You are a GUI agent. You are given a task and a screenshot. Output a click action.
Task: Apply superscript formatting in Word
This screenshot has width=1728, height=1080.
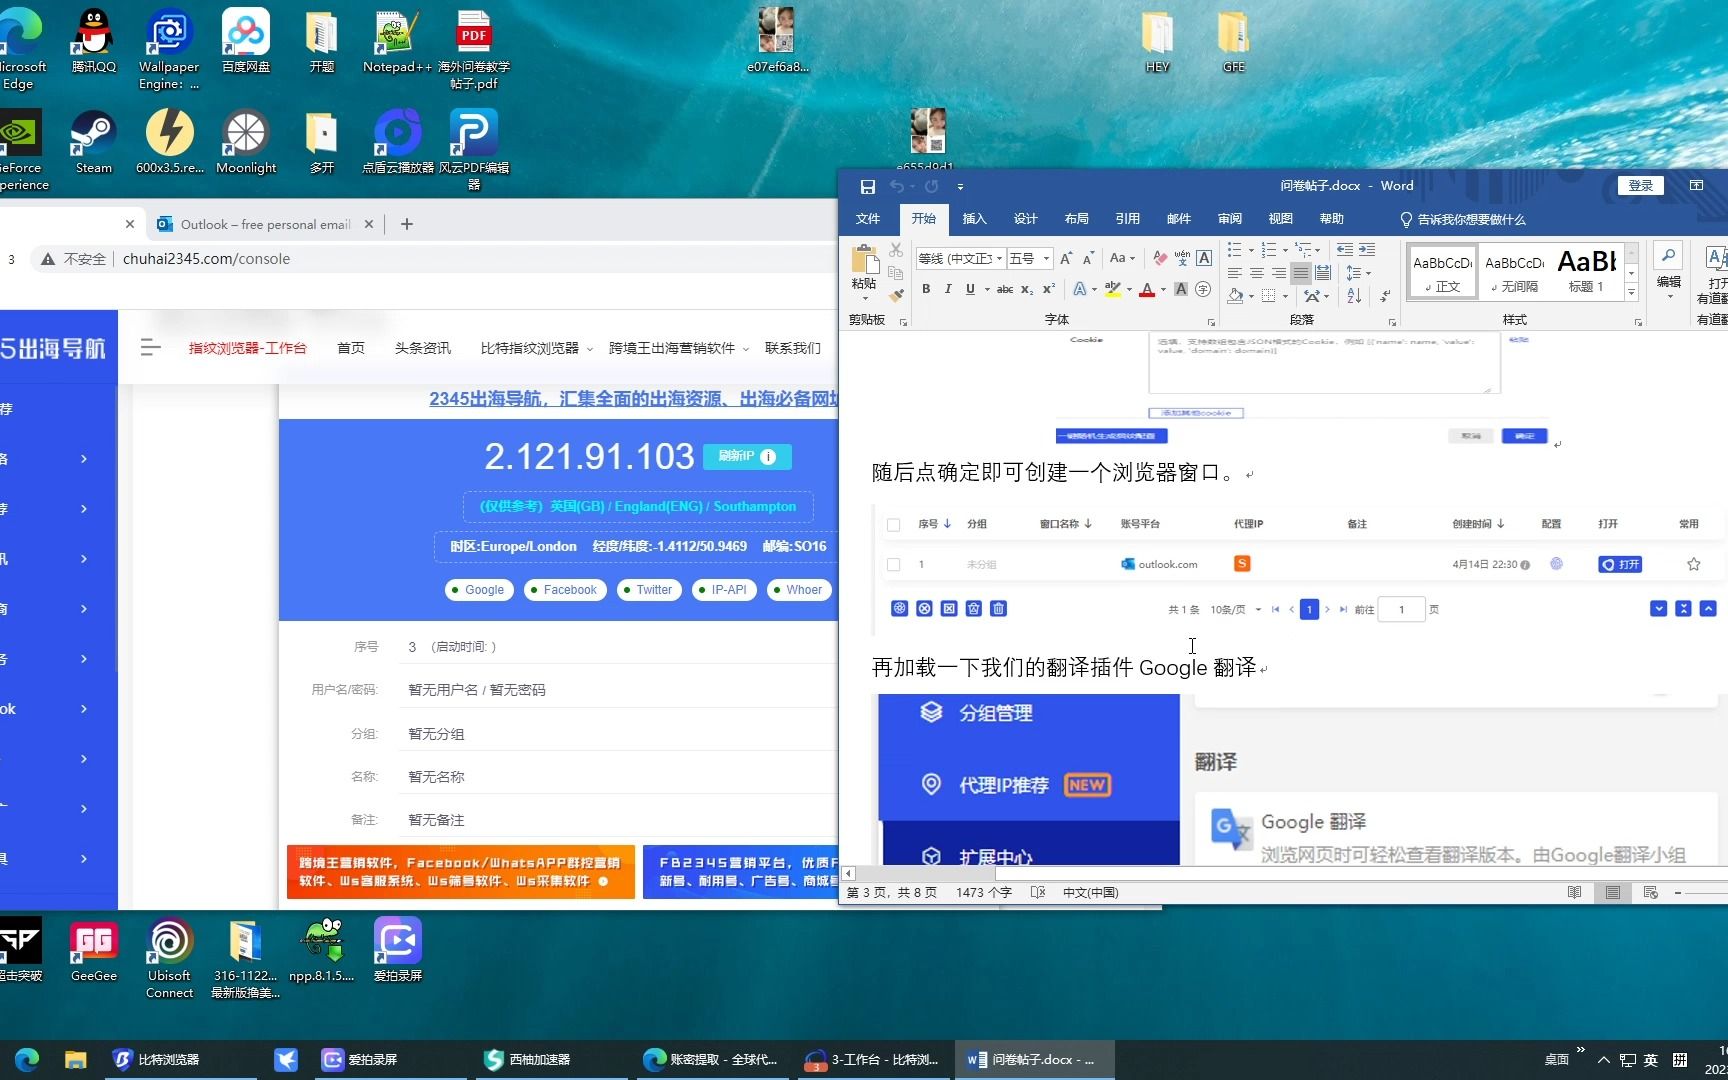click(x=1048, y=289)
